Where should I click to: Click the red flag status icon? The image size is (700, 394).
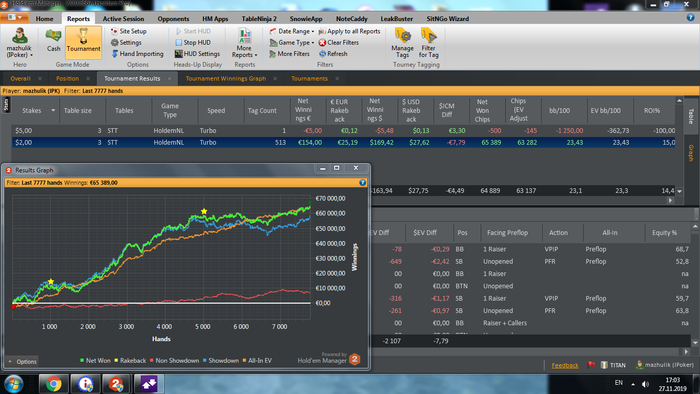pos(592,365)
